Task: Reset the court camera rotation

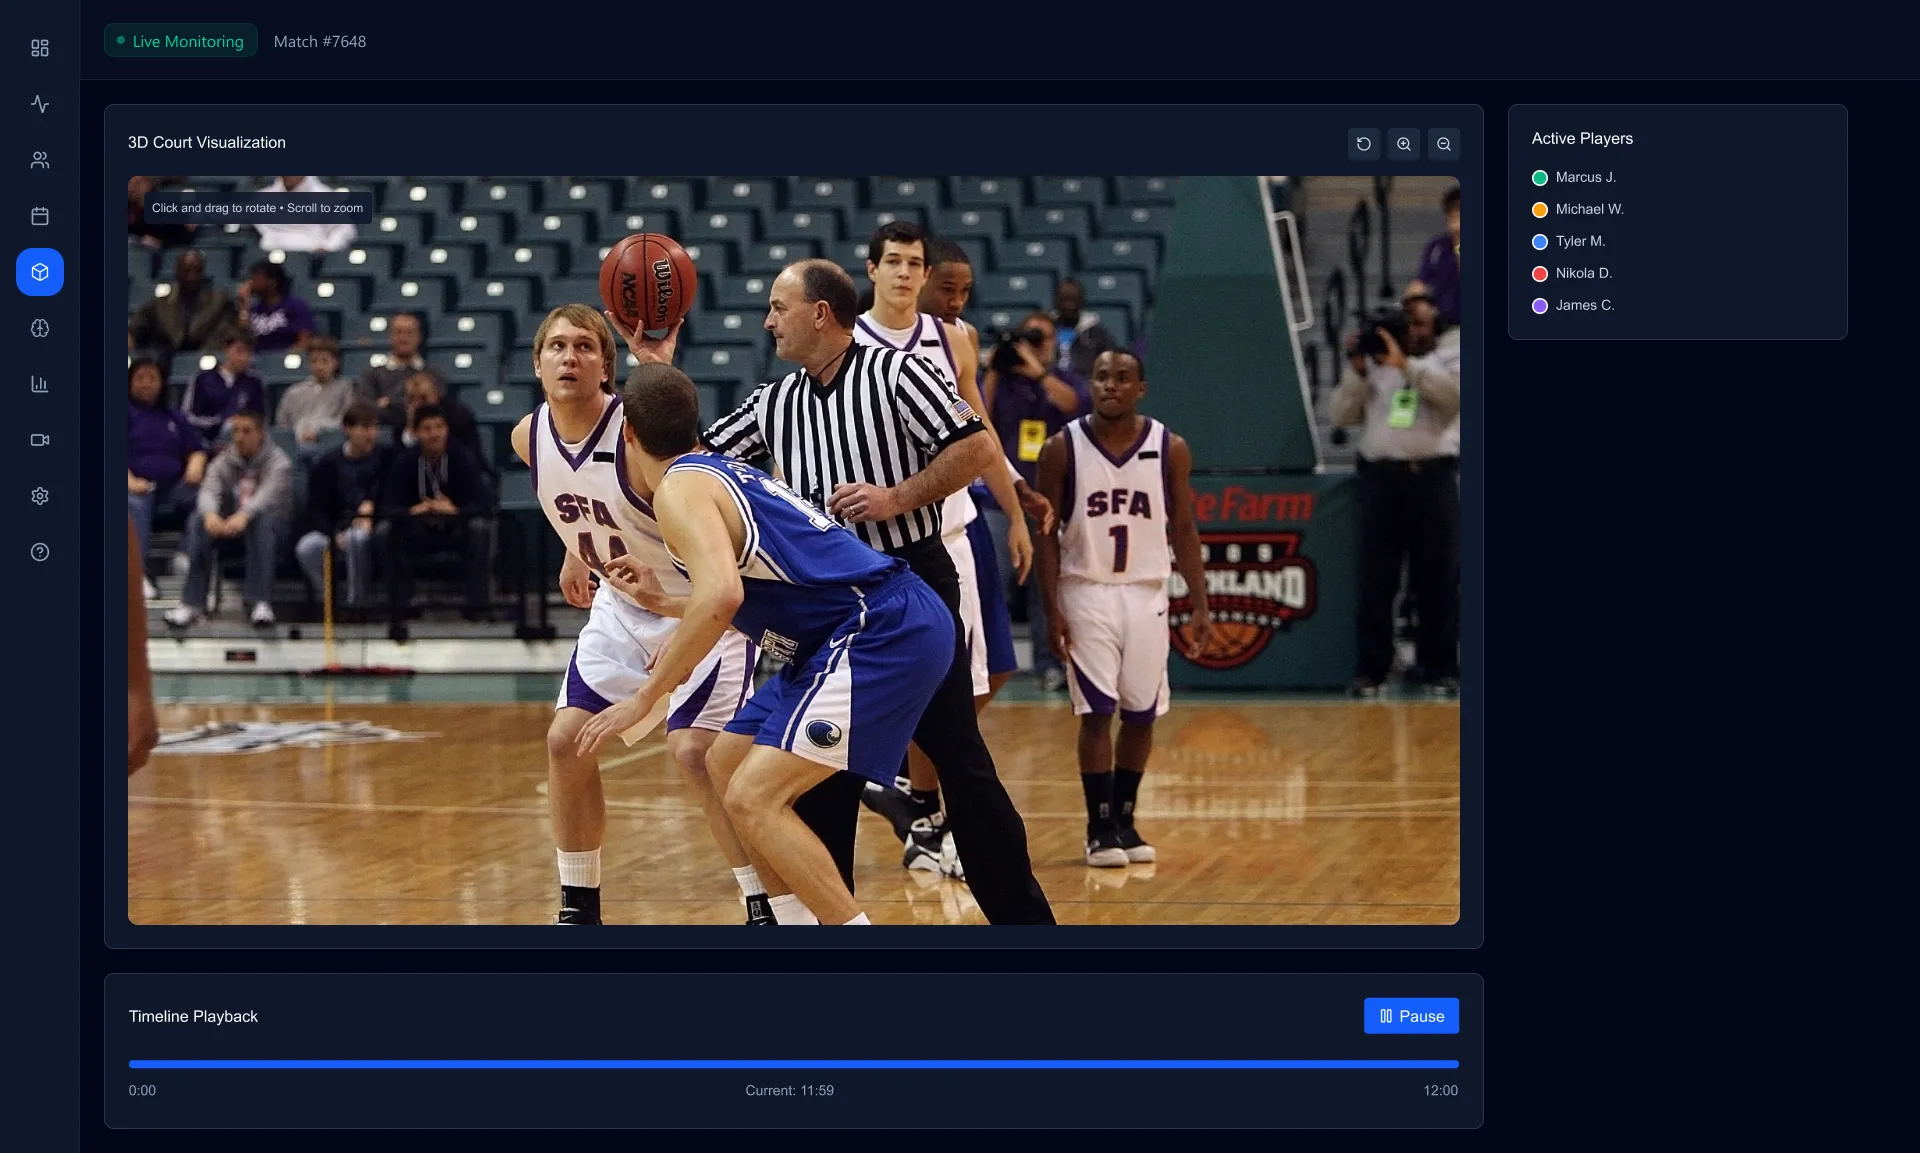Action: click(1363, 143)
